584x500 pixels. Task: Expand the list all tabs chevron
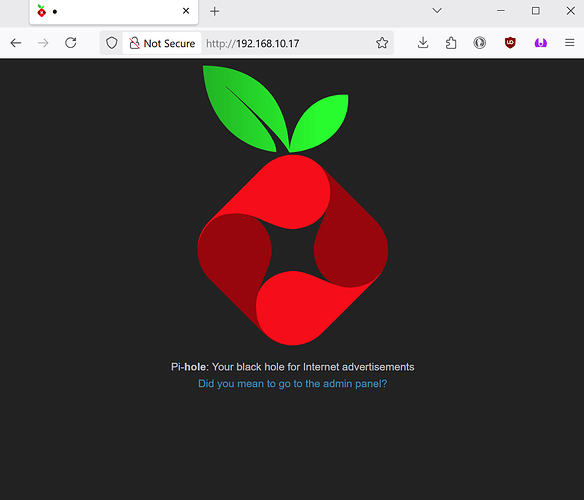click(437, 10)
